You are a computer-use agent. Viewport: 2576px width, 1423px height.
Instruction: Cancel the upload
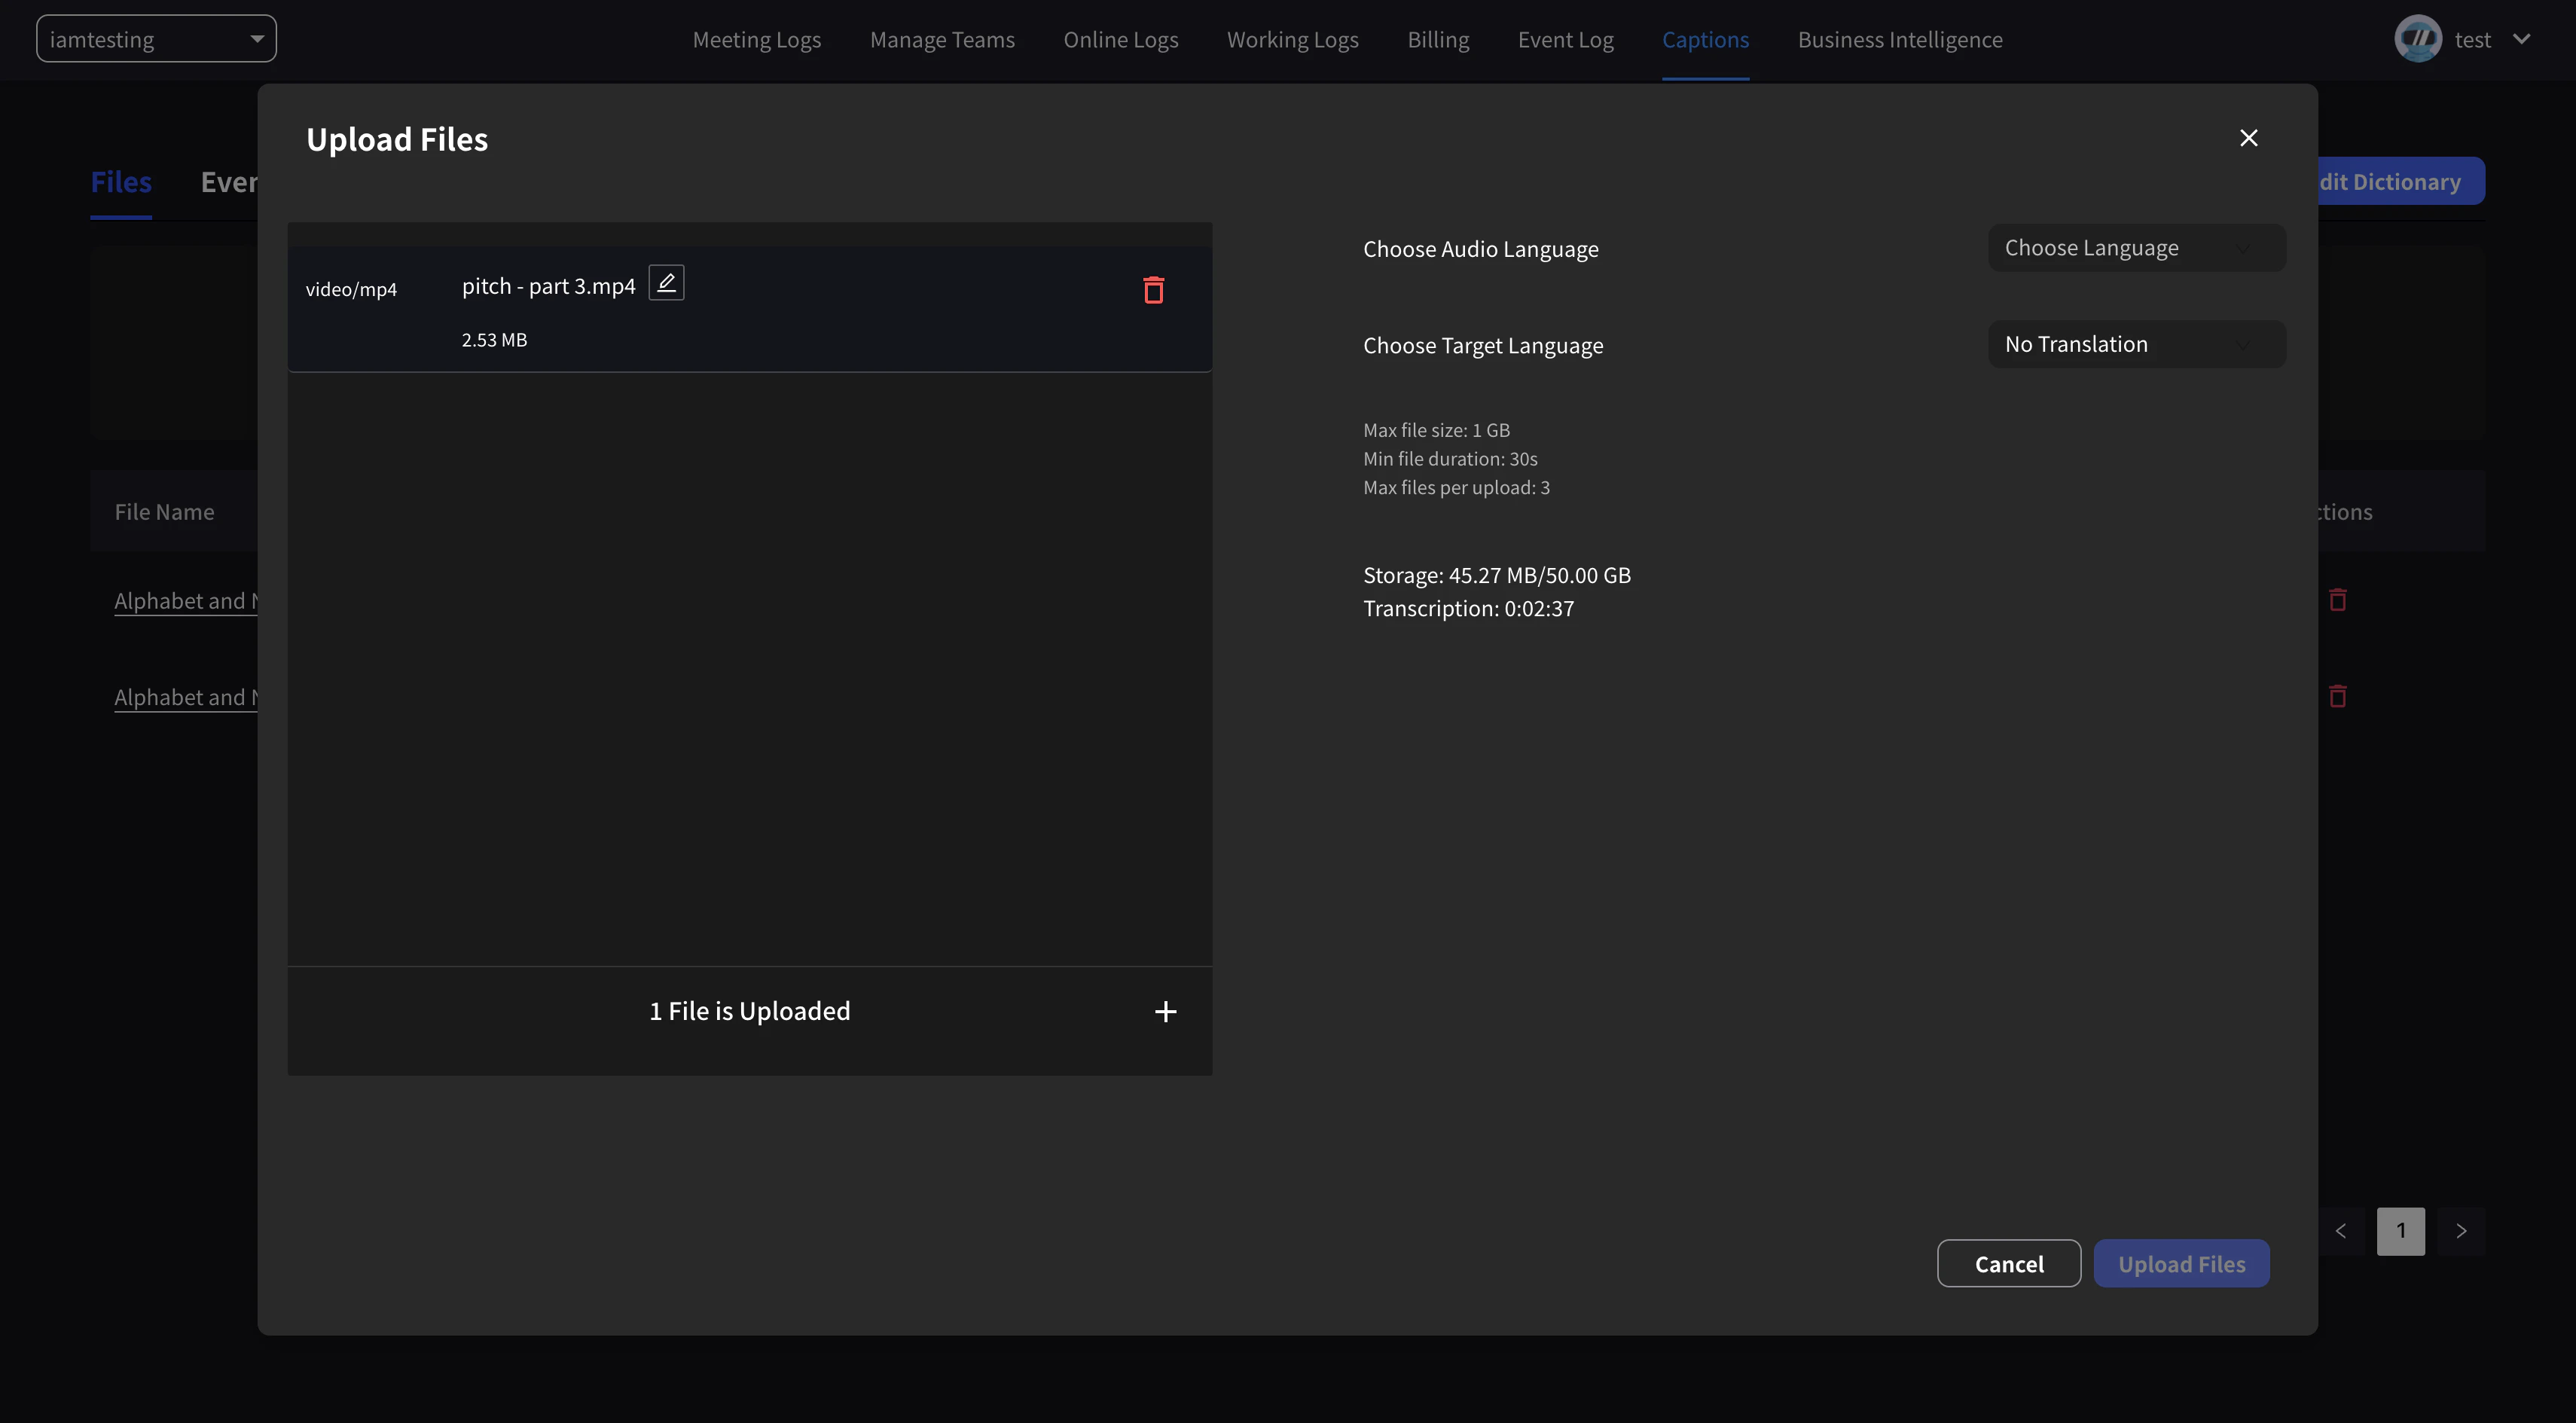click(x=2009, y=1263)
